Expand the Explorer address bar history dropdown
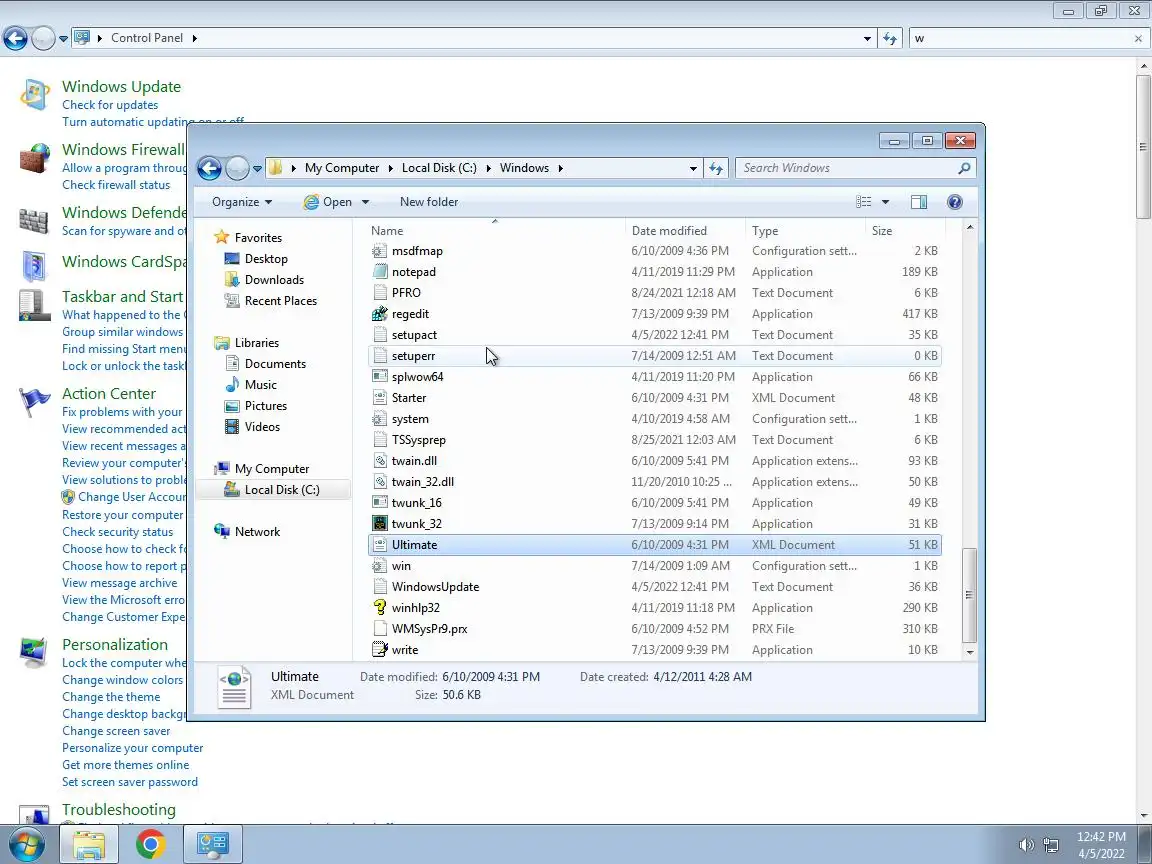The image size is (1152, 864). (x=693, y=168)
